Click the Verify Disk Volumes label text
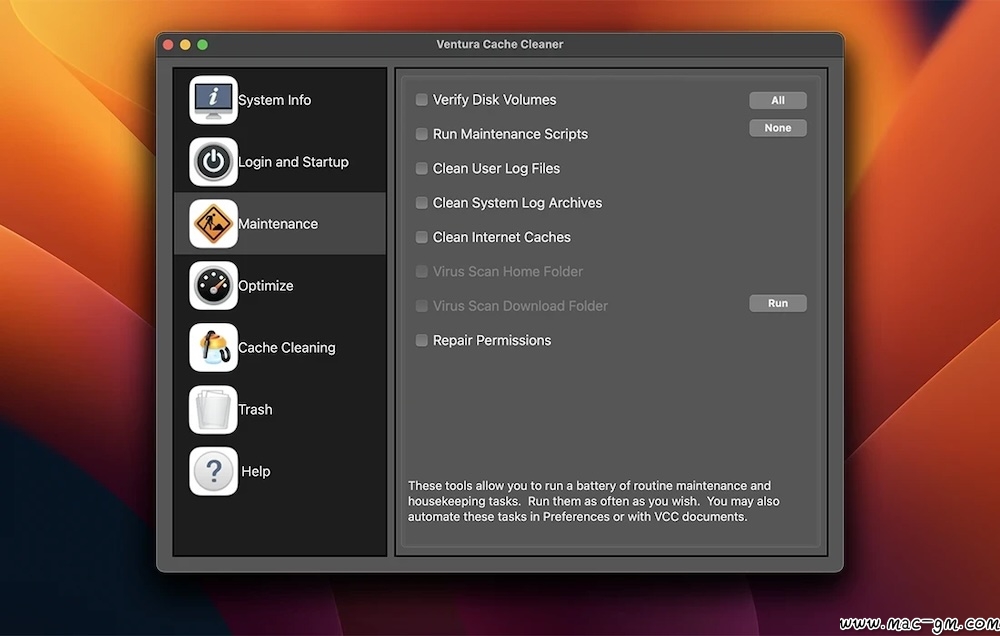This screenshot has height=636, width=1000. point(494,100)
